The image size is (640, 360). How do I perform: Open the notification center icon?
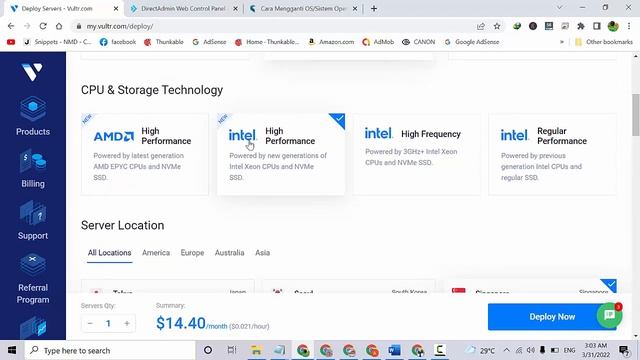click(x=624, y=350)
